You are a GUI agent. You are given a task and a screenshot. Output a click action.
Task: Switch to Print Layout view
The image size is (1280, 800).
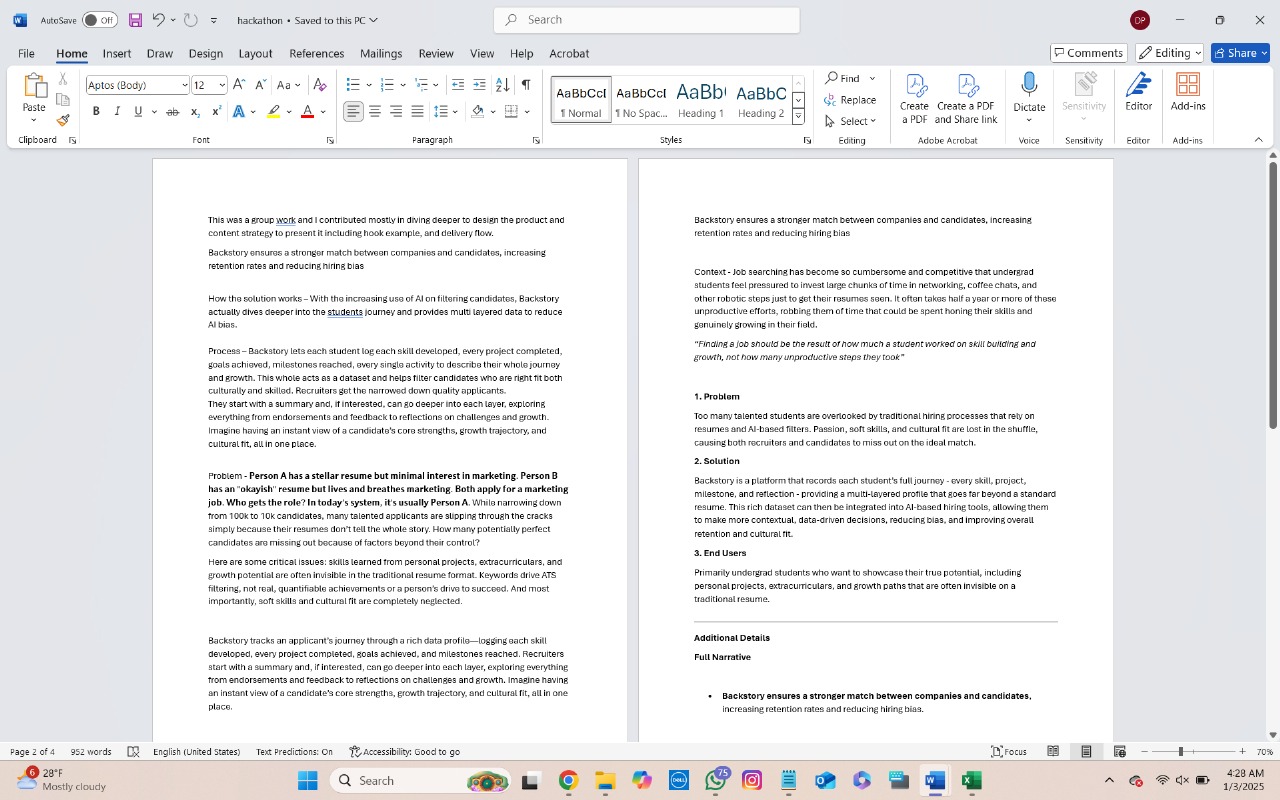(x=1086, y=752)
